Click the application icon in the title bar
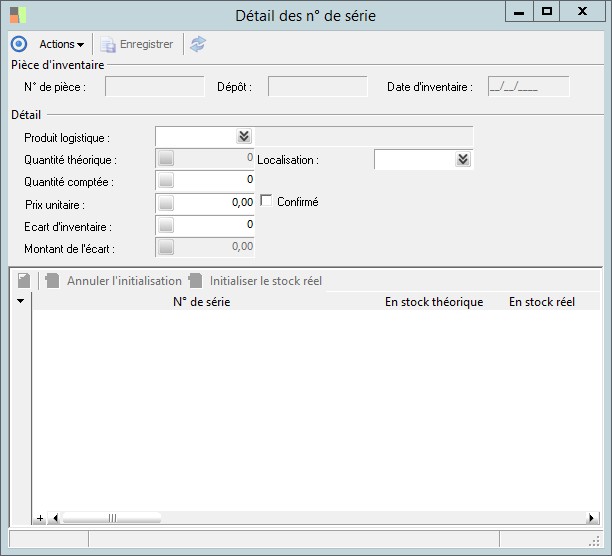Screen dimensions: 612x556 click(x=18, y=15)
